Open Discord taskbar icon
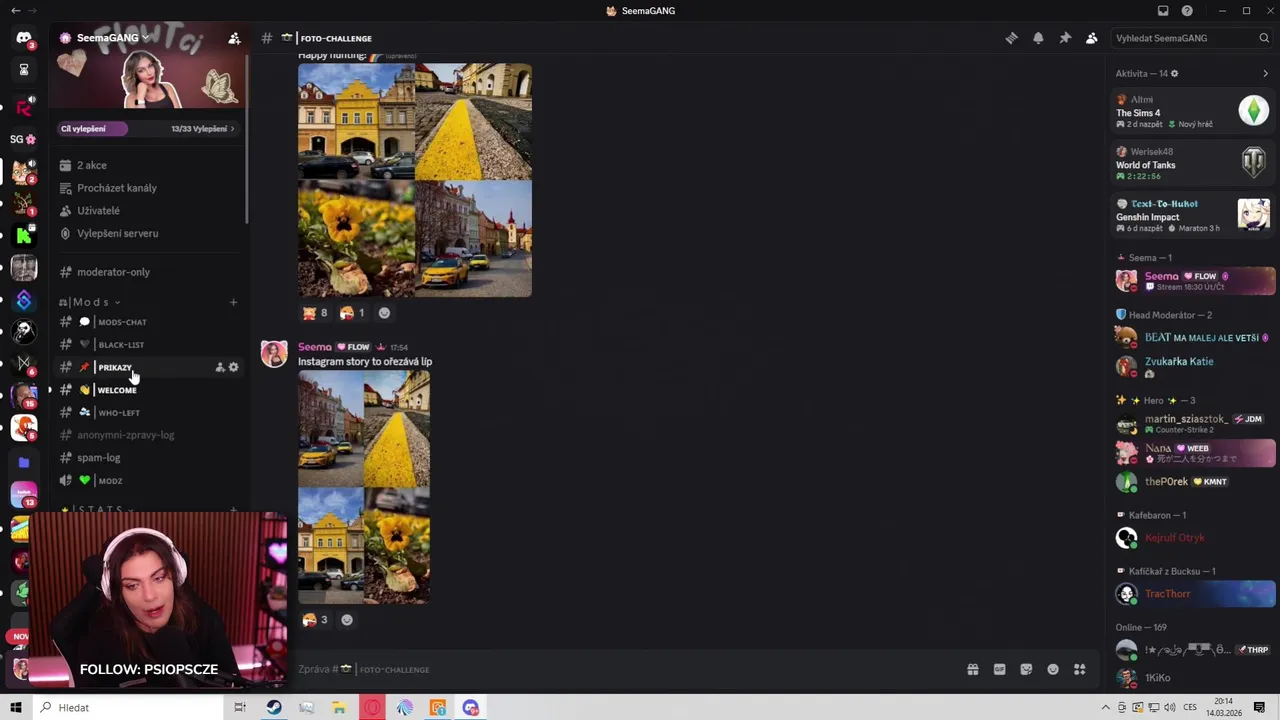Viewport: 1280px width, 720px height. coord(471,707)
